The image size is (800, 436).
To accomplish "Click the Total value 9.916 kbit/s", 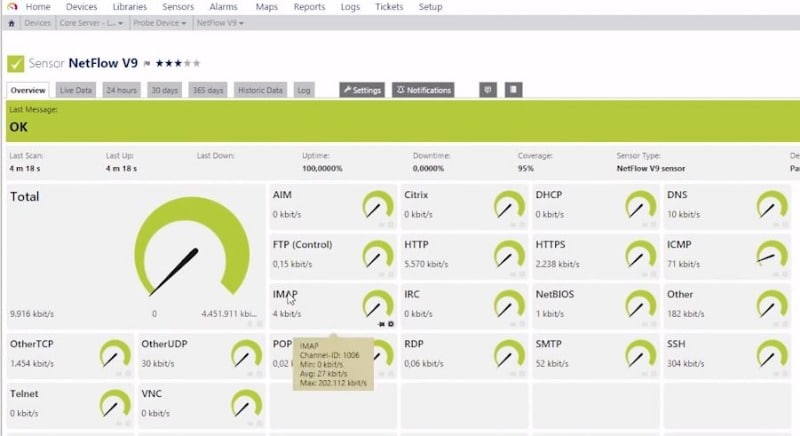I will tap(32, 314).
